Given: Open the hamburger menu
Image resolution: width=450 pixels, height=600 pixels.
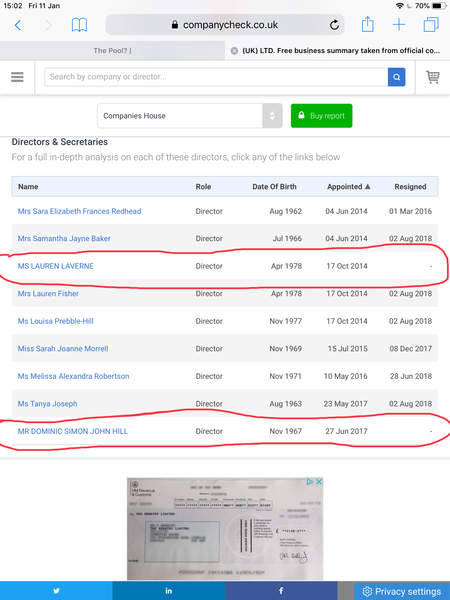Looking at the screenshot, I should tap(17, 77).
